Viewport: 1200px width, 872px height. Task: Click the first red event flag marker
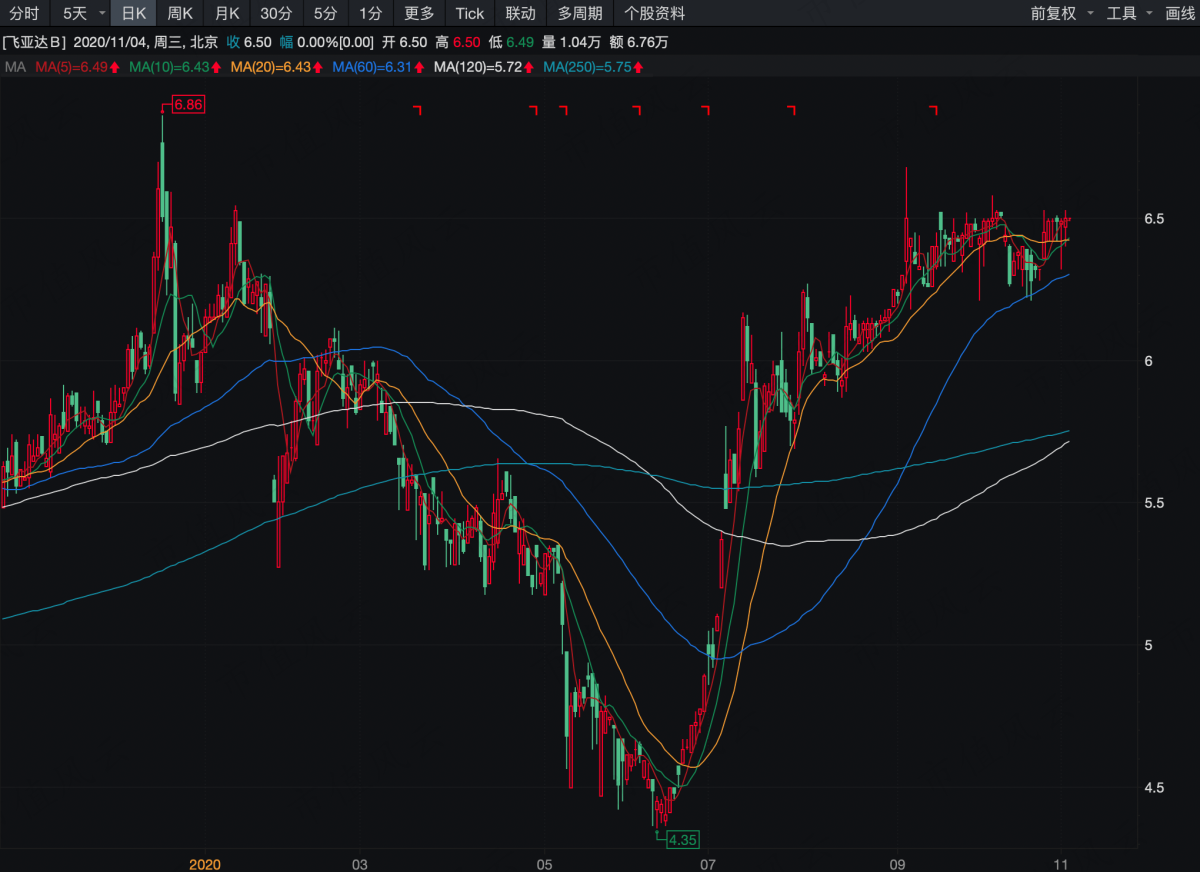(x=418, y=110)
